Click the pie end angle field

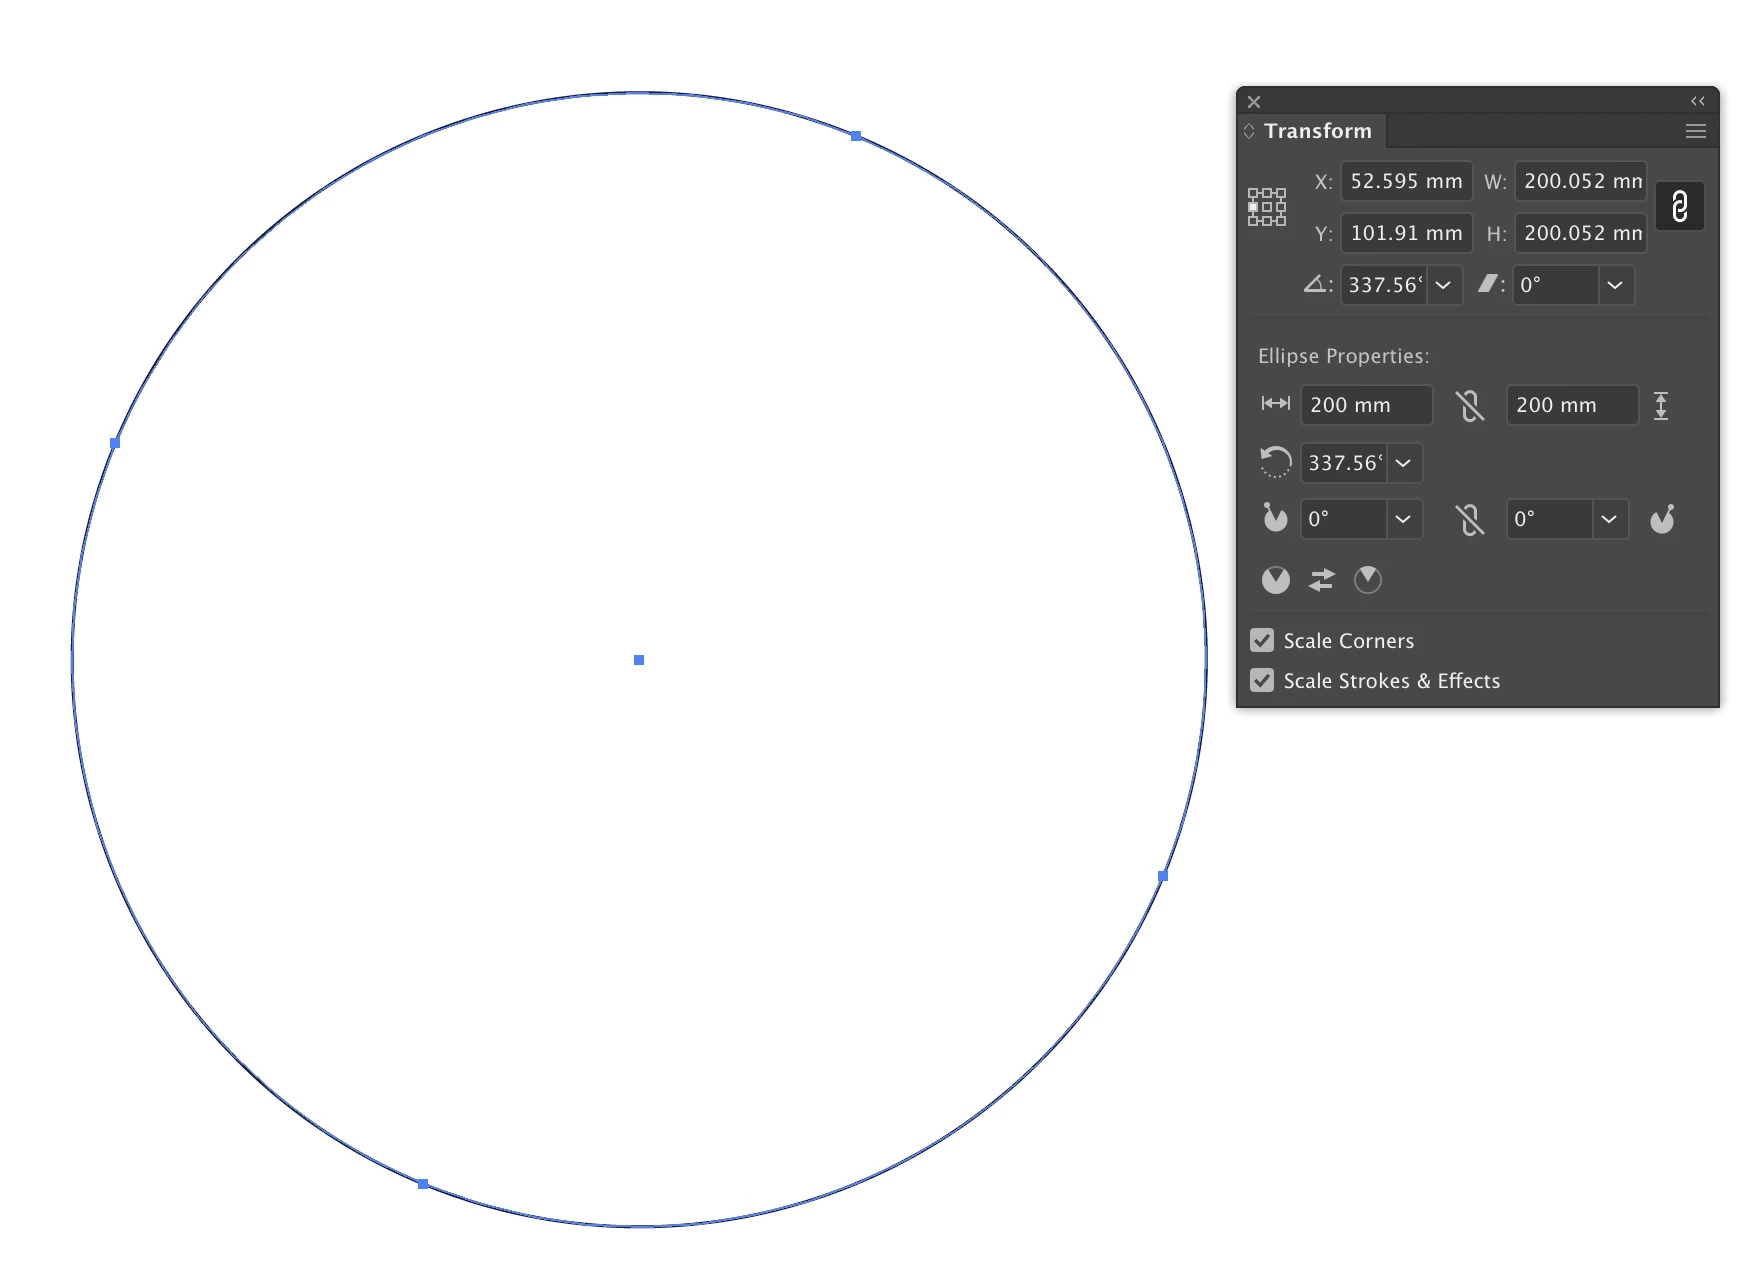coord(1550,519)
